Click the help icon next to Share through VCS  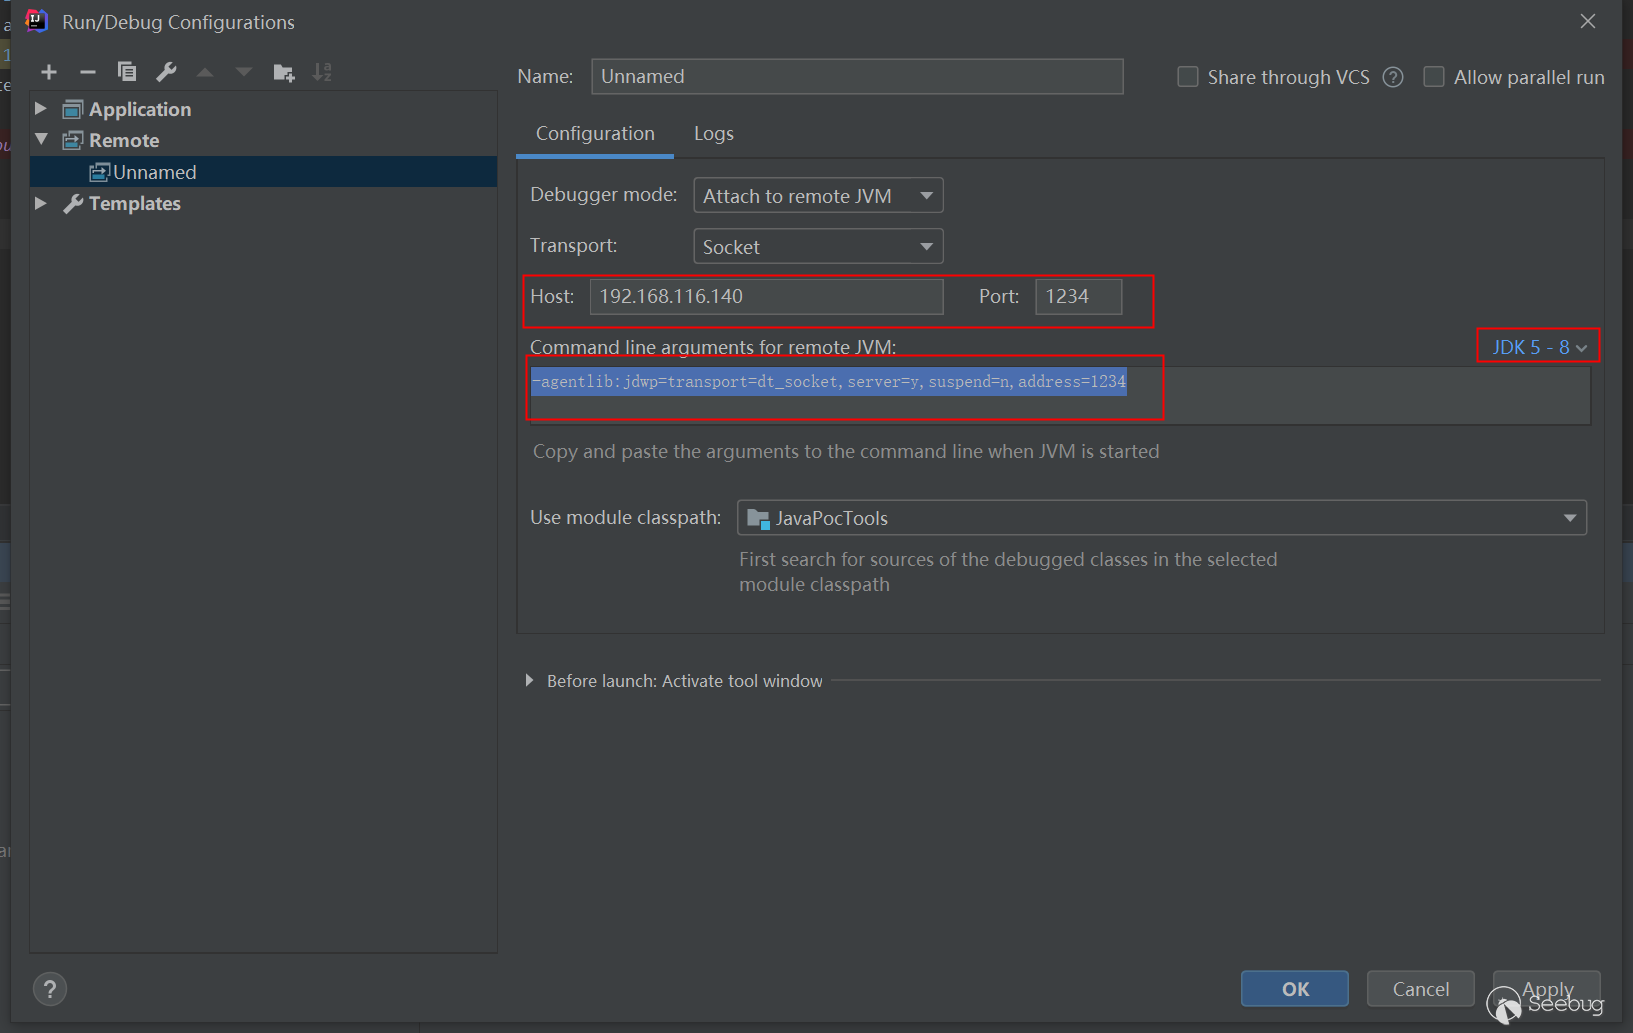pyautogui.click(x=1393, y=78)
